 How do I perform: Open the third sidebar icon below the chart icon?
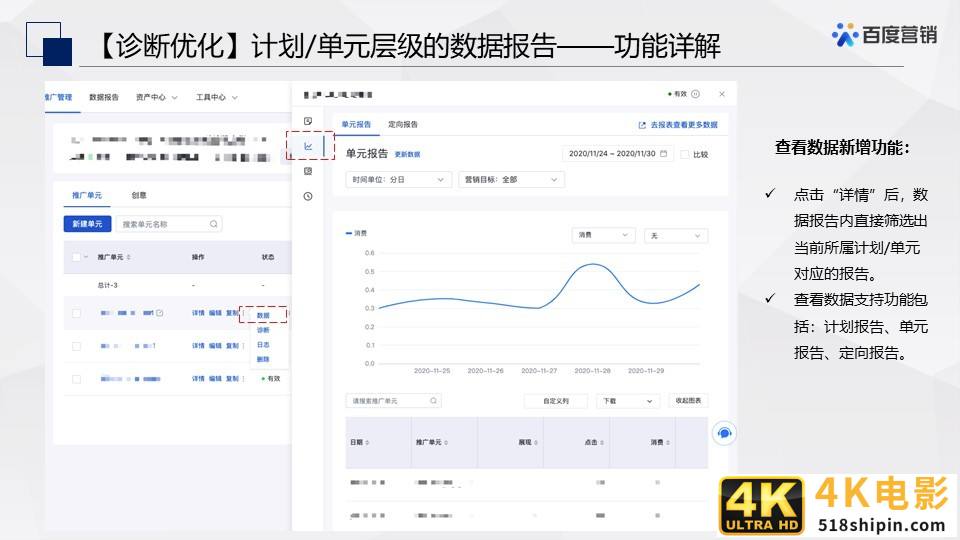click(x=308, y=171)
